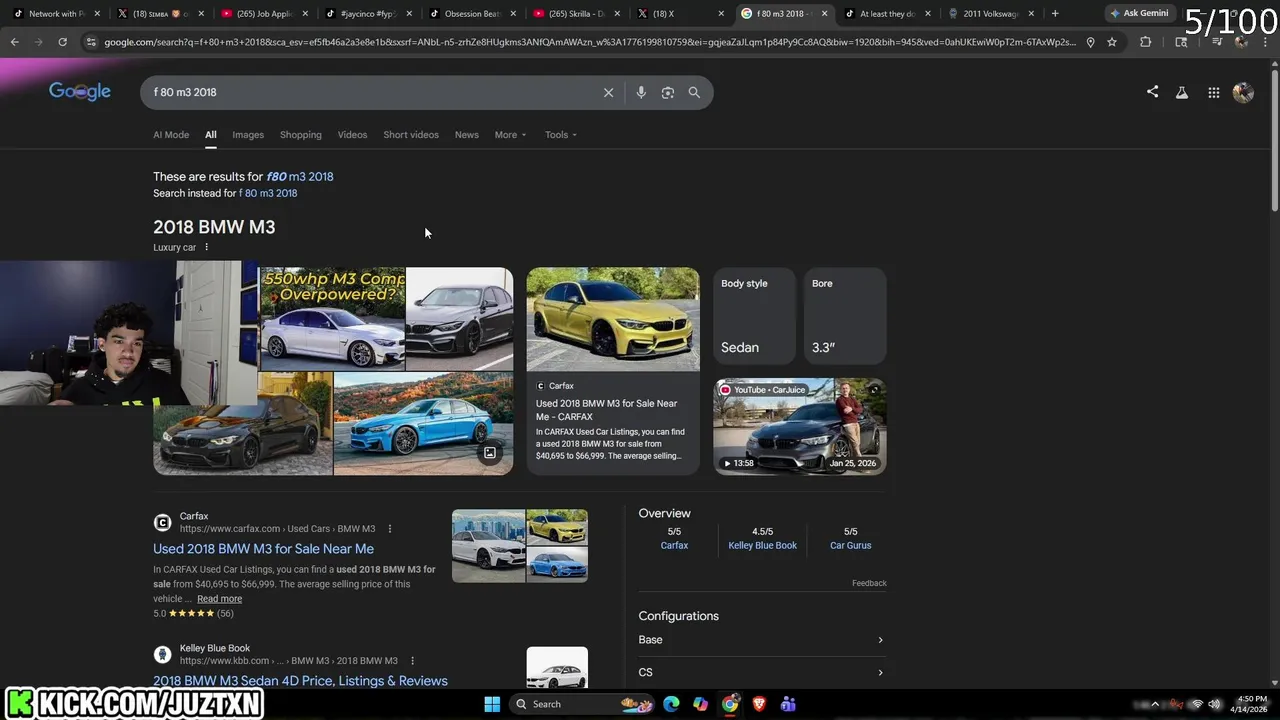1280x720 pixels.
Task: Start voice search with microphone icon
Action: tap(641, 92)
